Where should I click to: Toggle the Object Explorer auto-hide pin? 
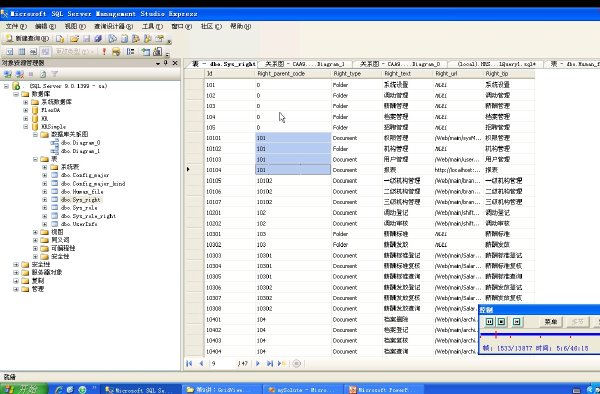tap(166, 63)
